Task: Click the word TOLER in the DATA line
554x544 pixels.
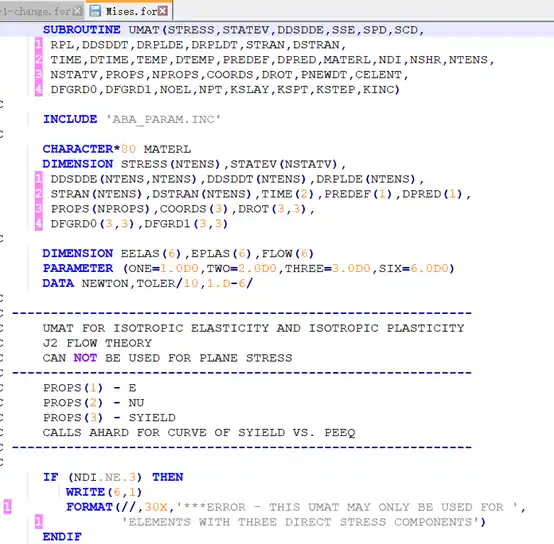Action: [156, 283]
